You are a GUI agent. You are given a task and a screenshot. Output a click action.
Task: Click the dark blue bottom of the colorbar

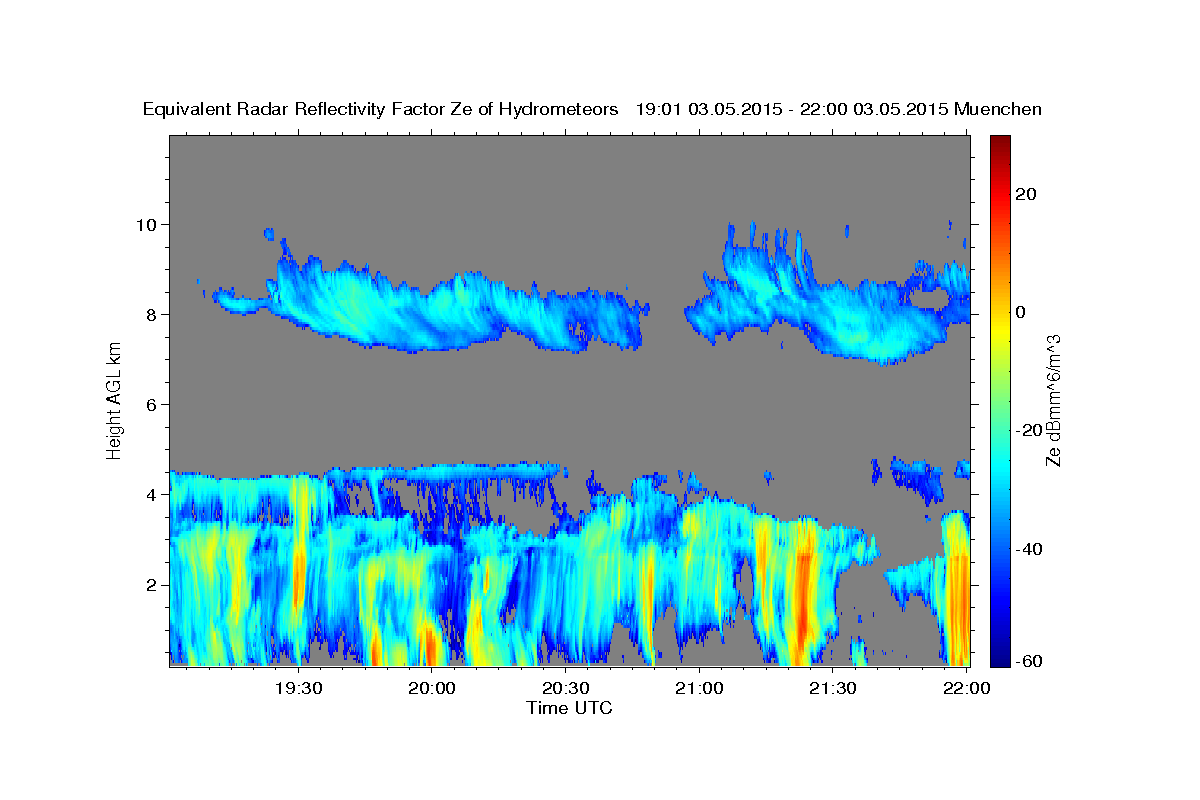pos(999,658)
